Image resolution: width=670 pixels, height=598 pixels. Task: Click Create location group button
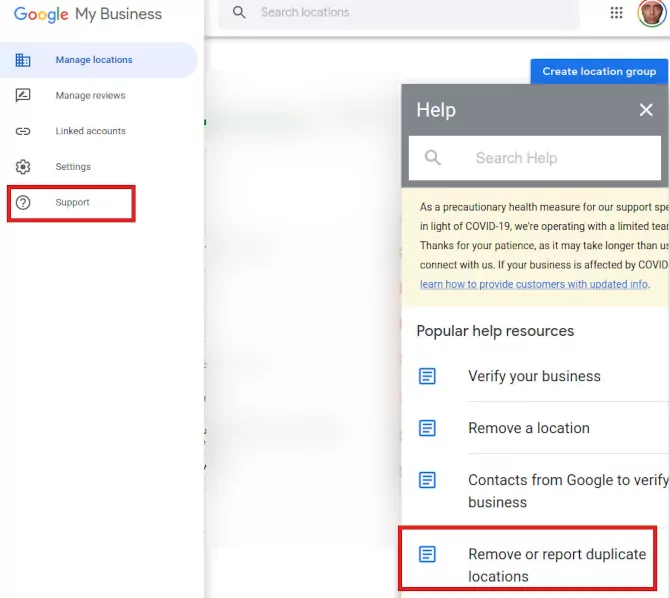click(599, 71)
